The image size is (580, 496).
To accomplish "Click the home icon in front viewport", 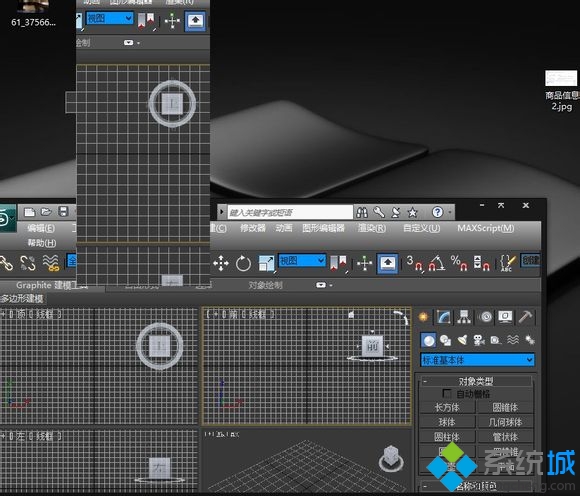I will (351, 315).
